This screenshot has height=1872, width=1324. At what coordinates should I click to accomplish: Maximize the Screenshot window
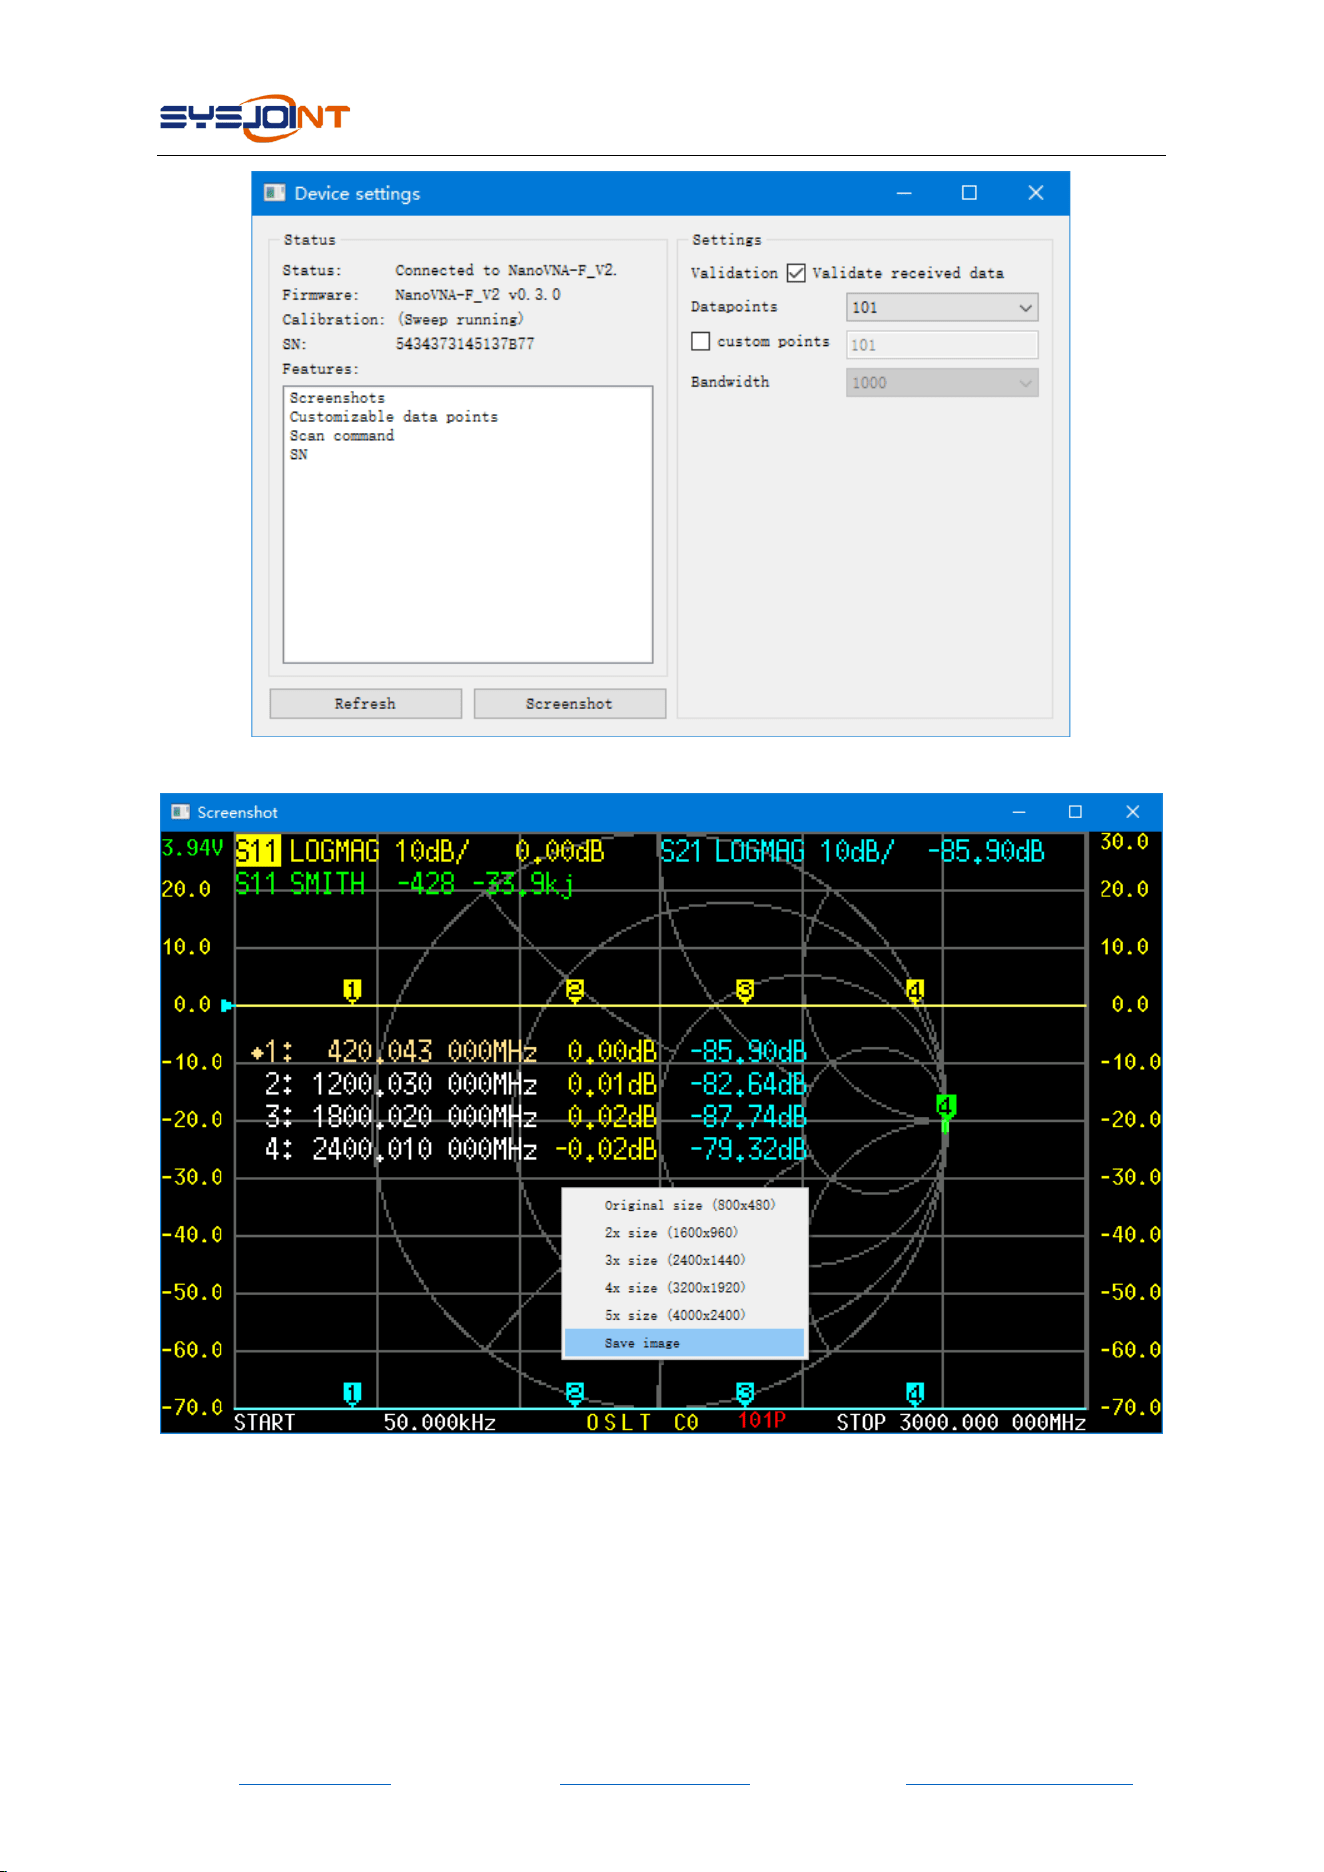pyautogui.click(x=1075, y=812)
